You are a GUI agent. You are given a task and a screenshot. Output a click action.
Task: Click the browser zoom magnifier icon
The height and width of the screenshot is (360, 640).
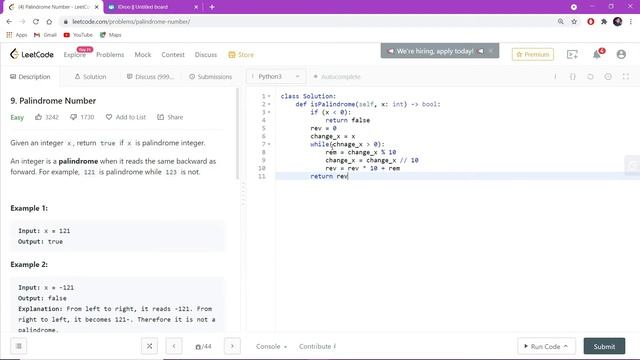pos(561,22)
